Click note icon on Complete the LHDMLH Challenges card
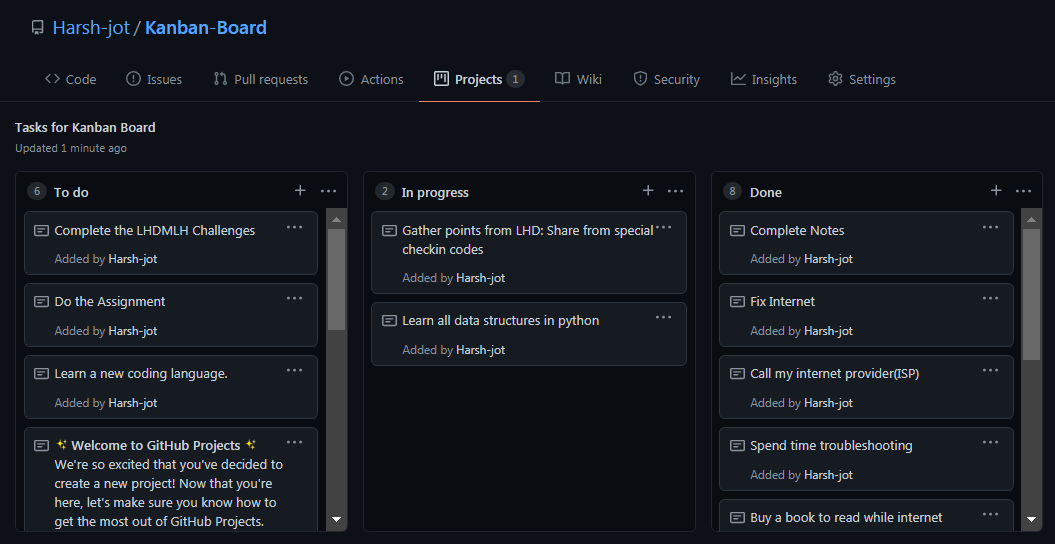1055x544 pixels. (x=41, y=231)
